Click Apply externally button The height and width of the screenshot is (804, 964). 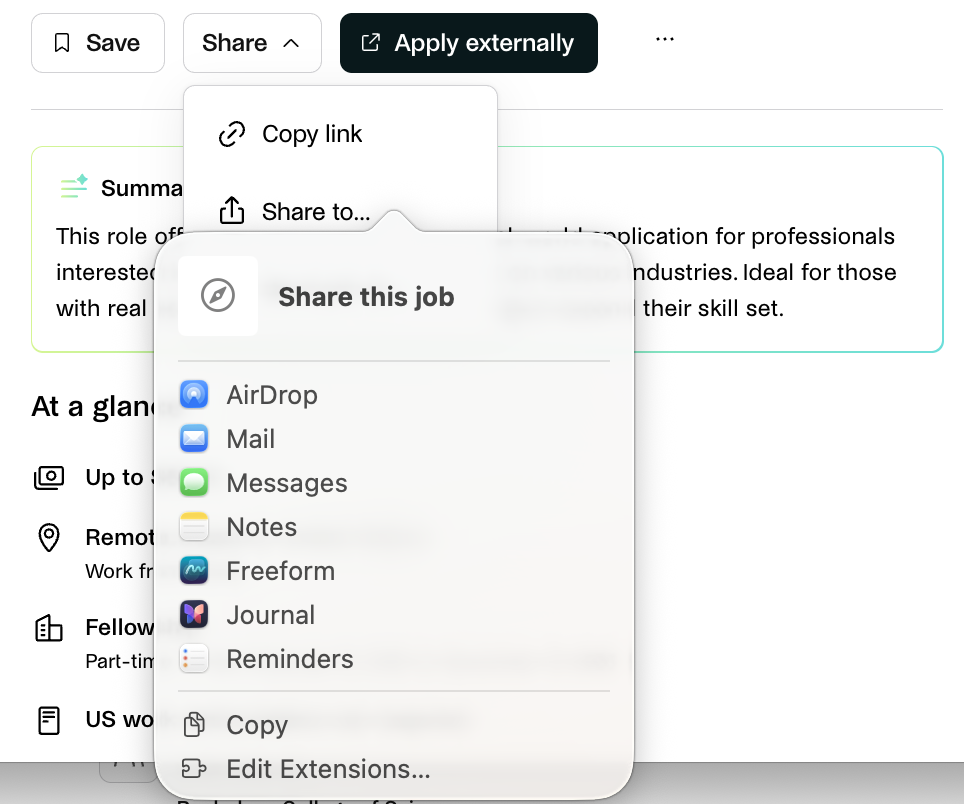click(468, 43)
